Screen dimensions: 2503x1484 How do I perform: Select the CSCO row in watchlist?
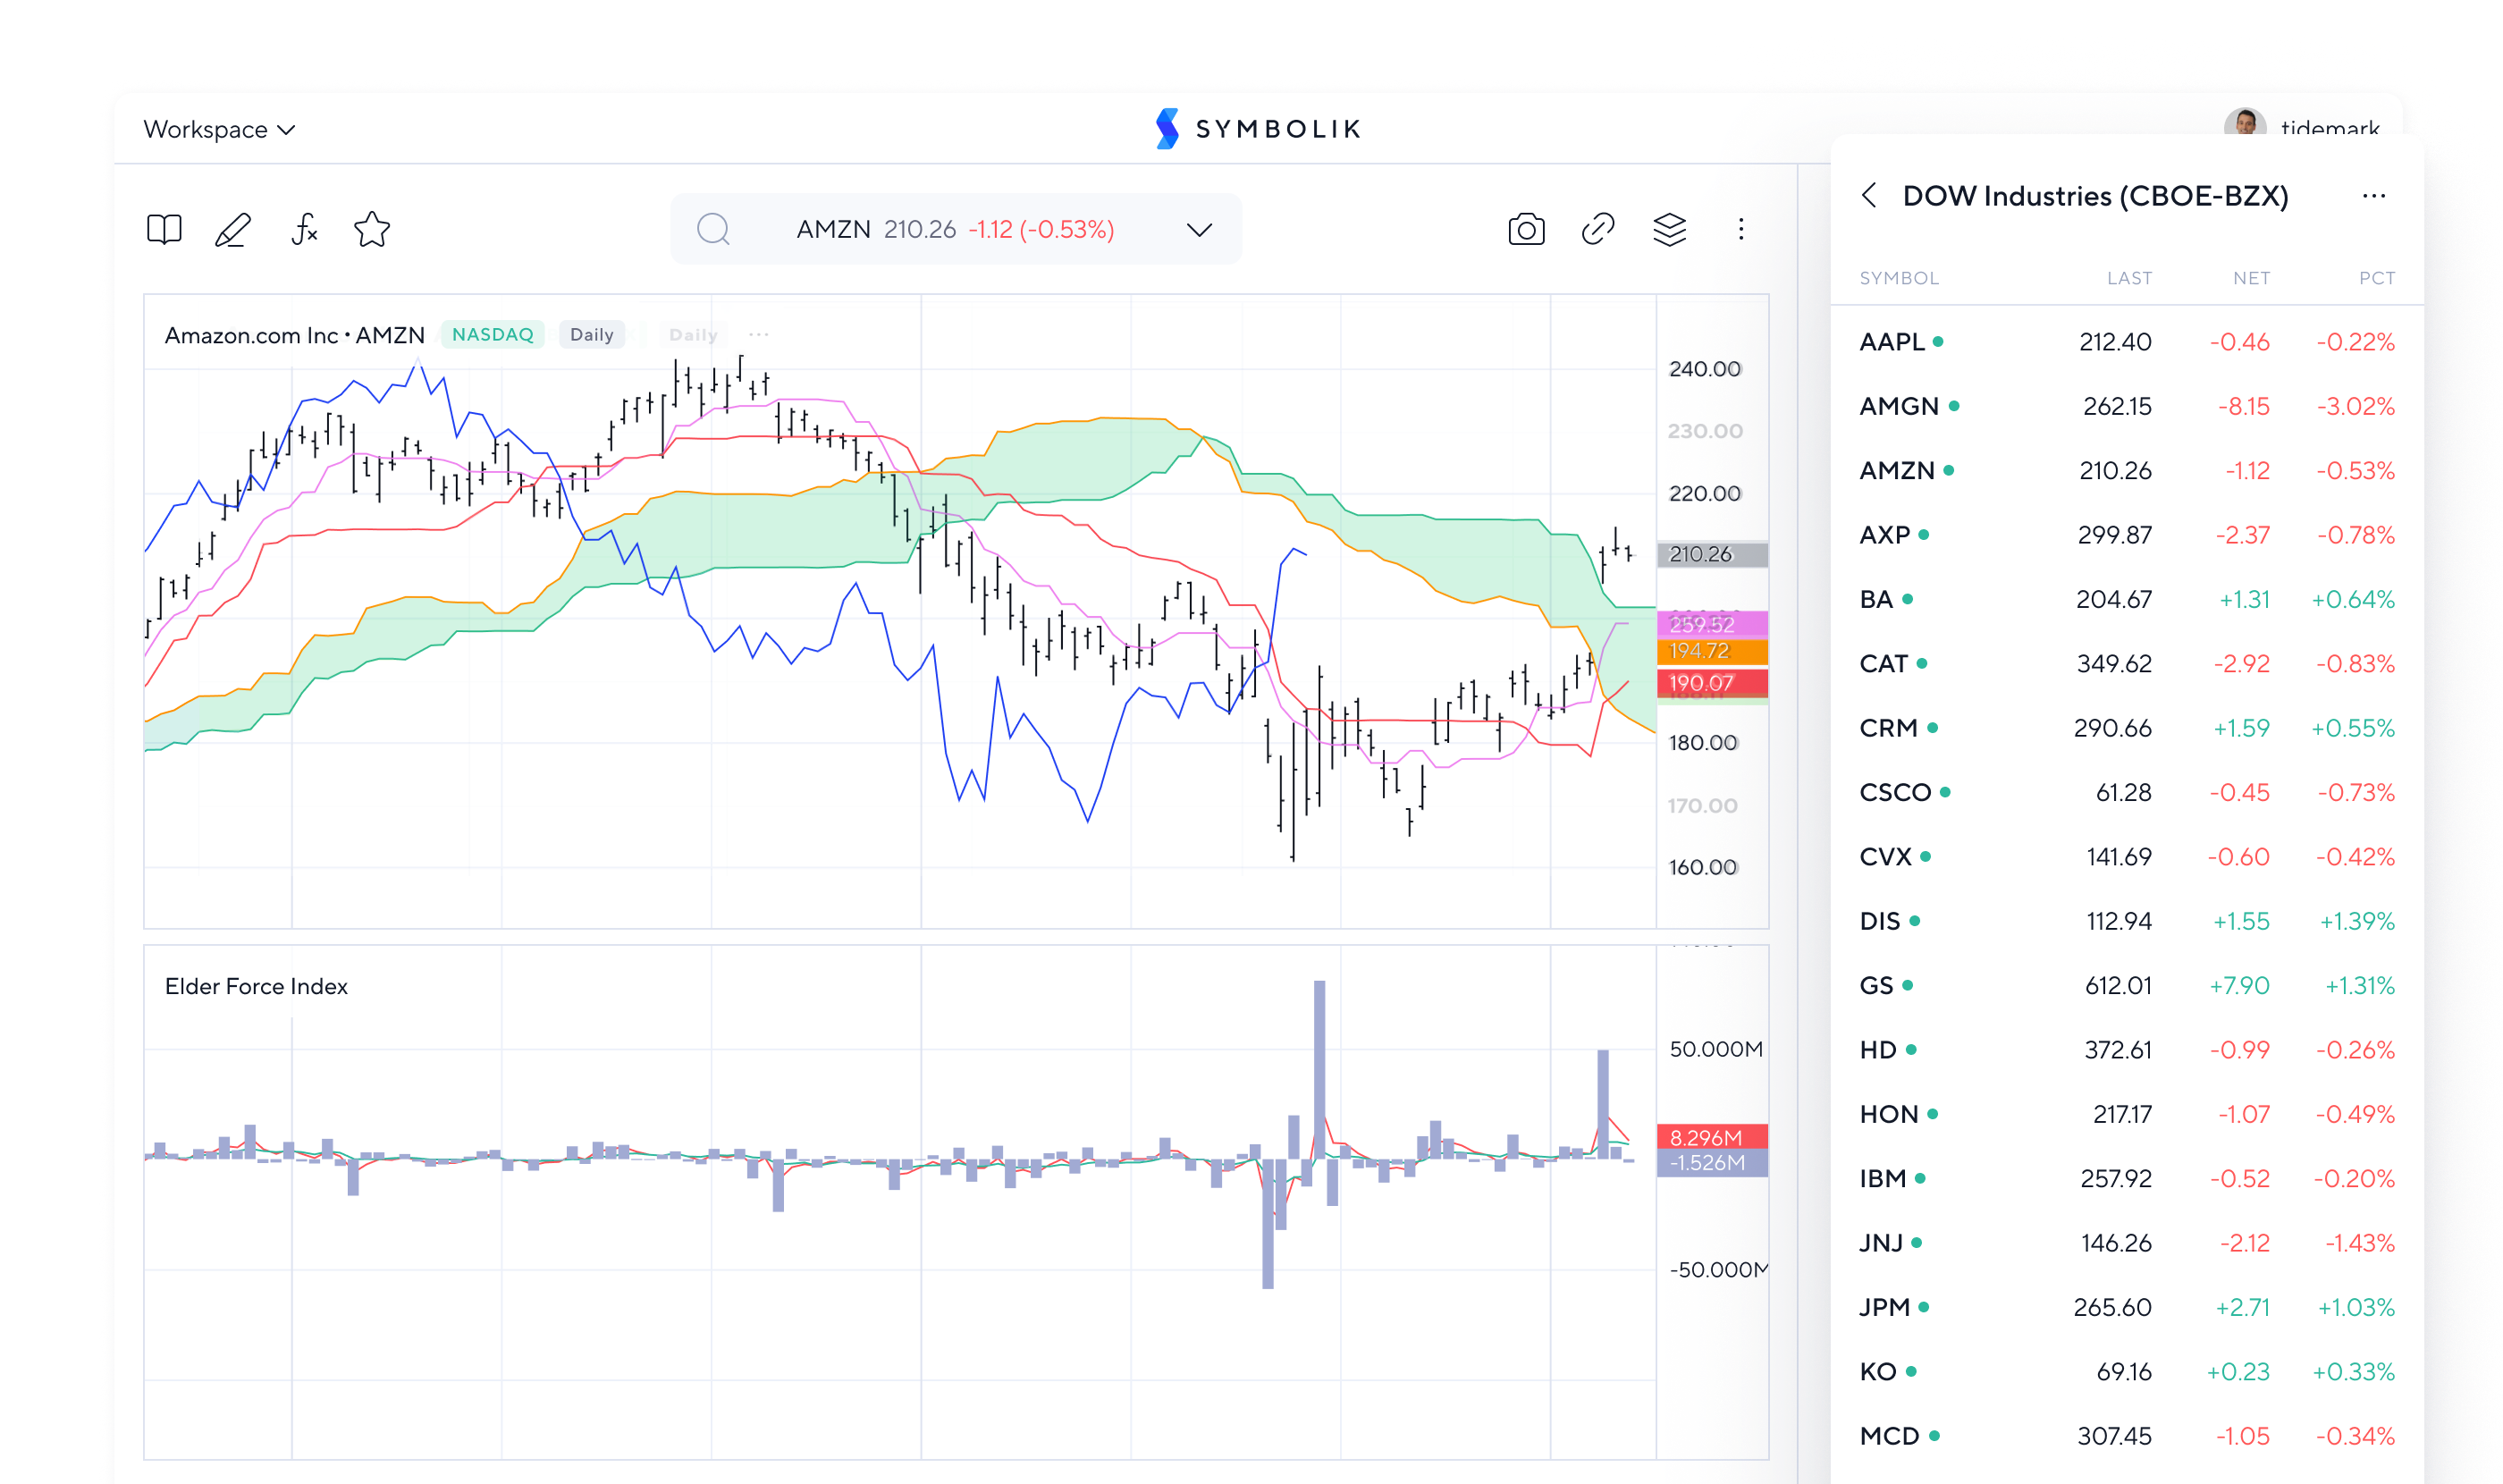(2127, 792)
